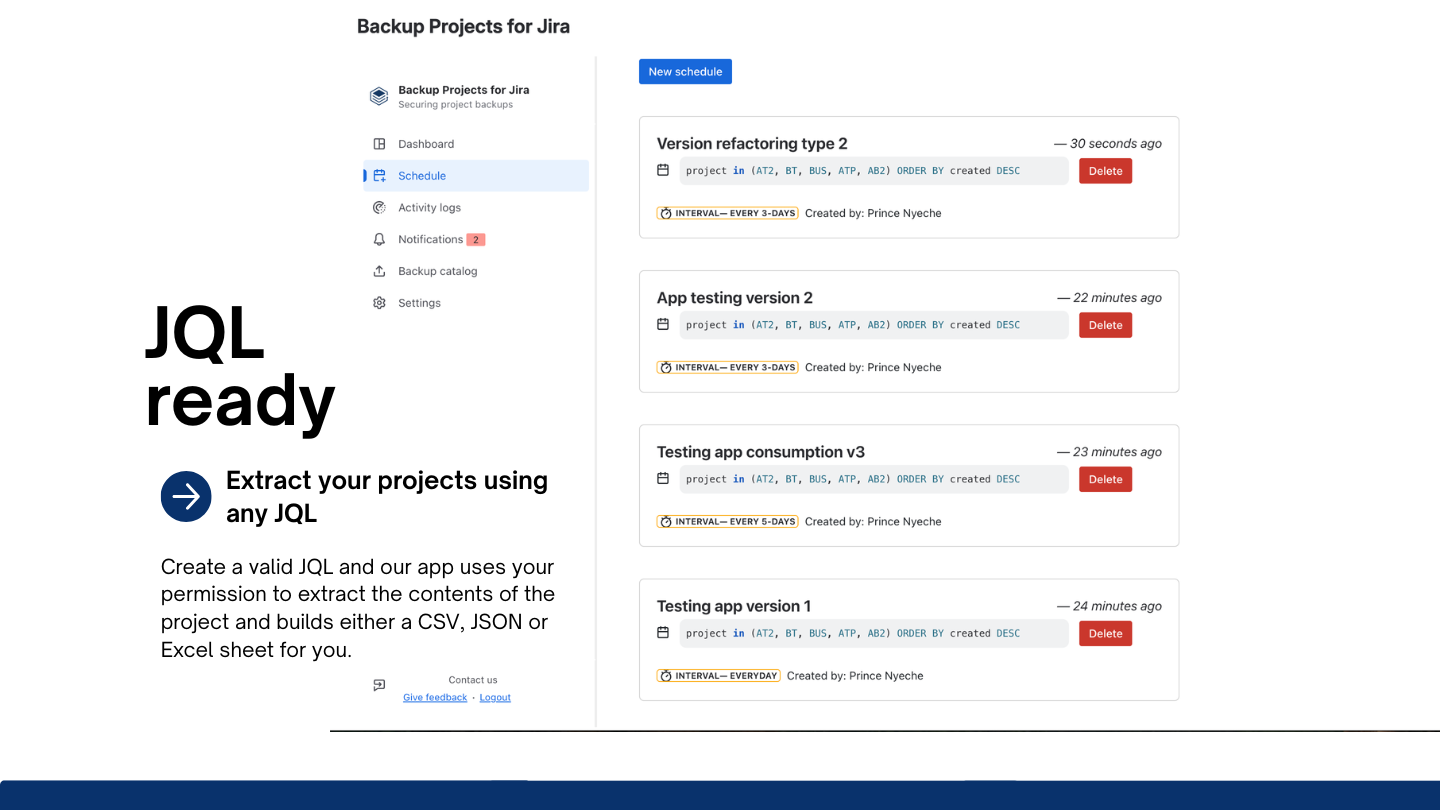Click 'Created by: Prince Nyeche' in App testing version 2
1440x810 pixels.
[873, 368]
